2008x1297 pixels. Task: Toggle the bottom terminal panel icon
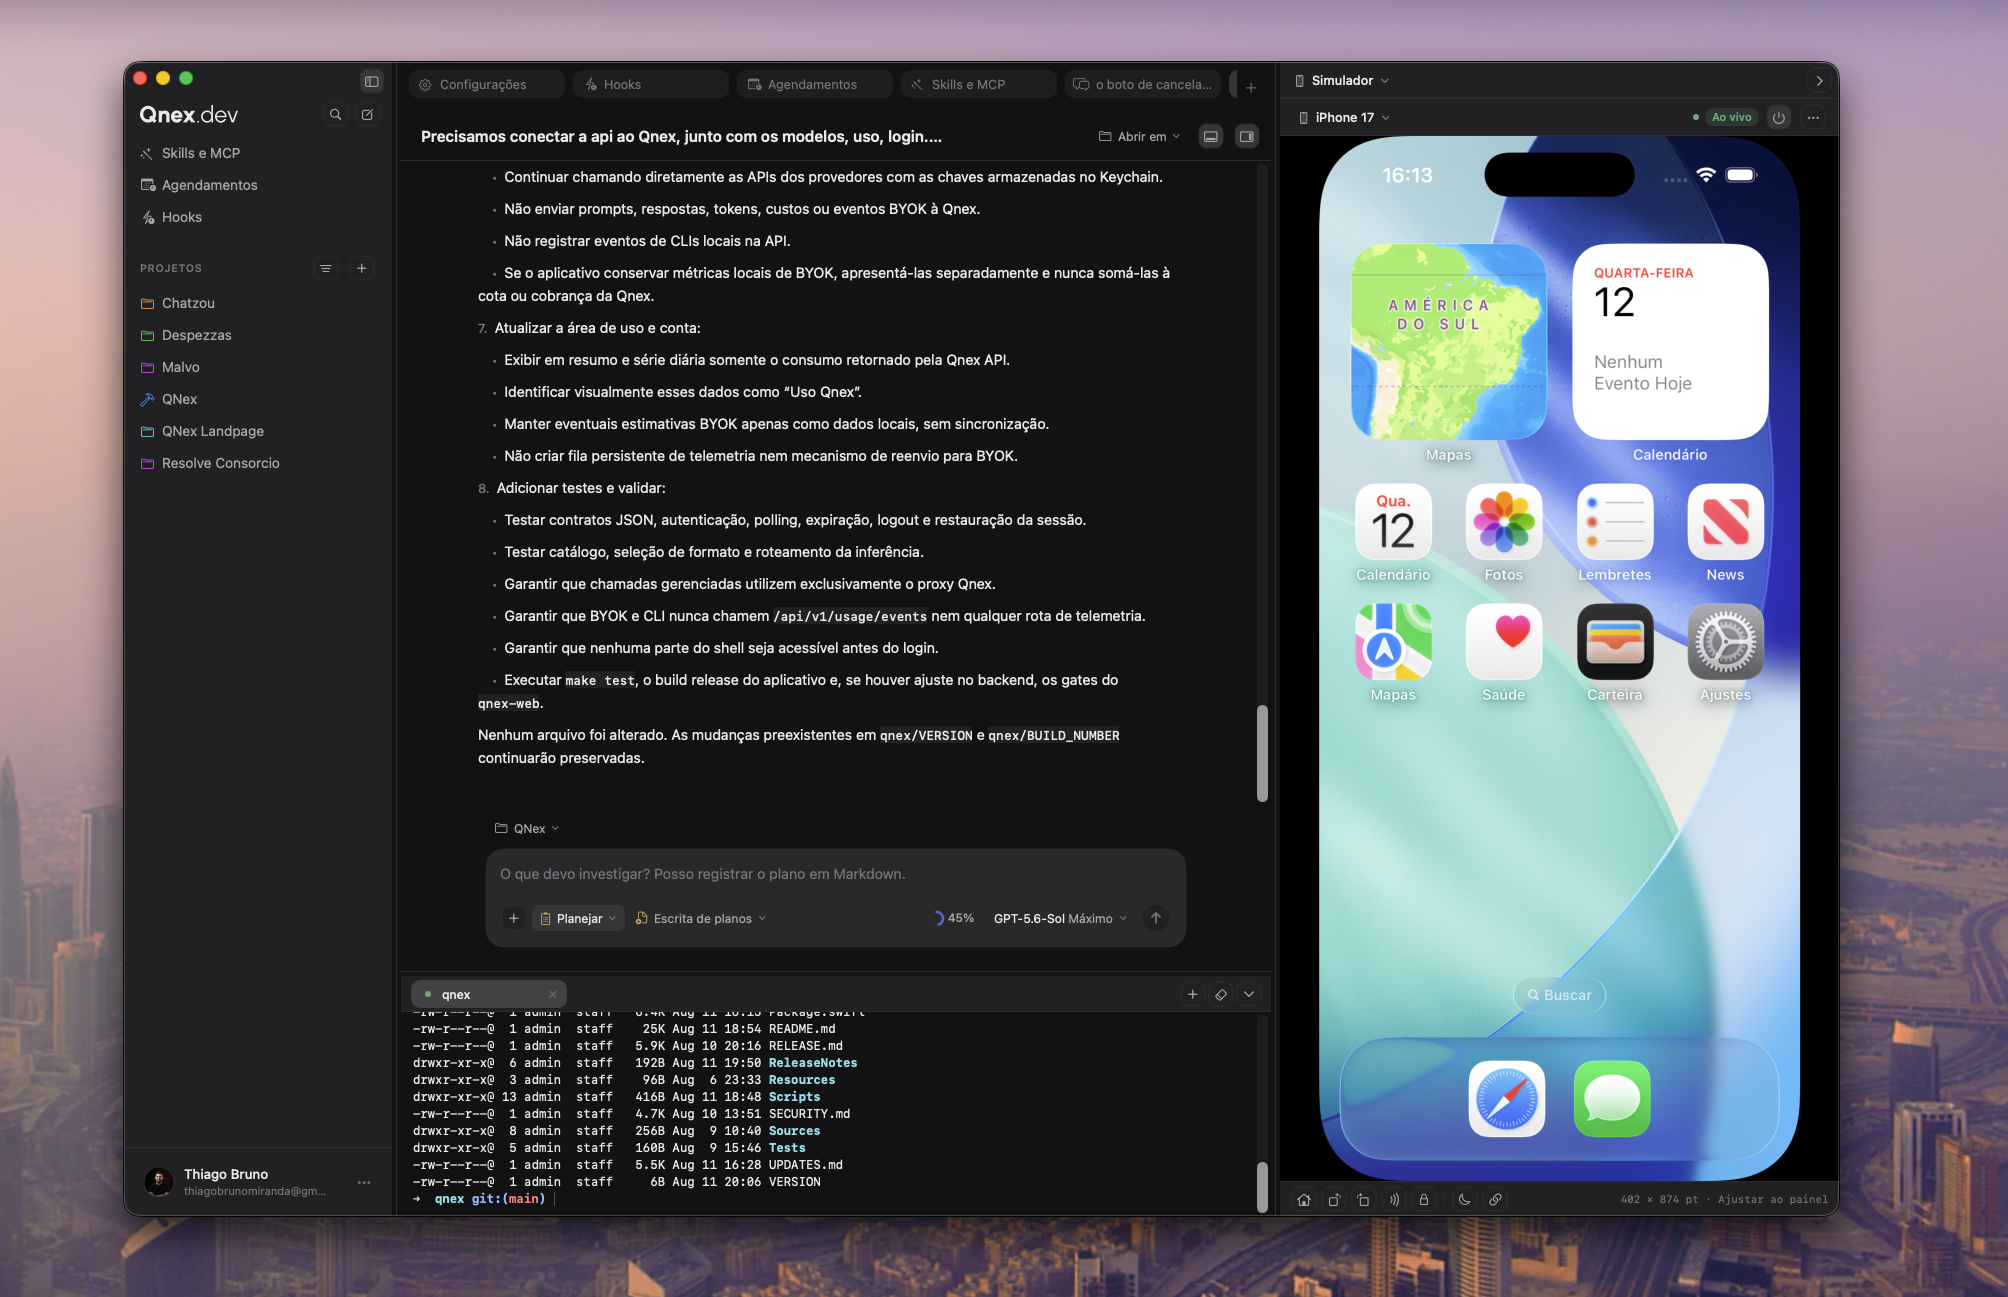click(1210, 136)
